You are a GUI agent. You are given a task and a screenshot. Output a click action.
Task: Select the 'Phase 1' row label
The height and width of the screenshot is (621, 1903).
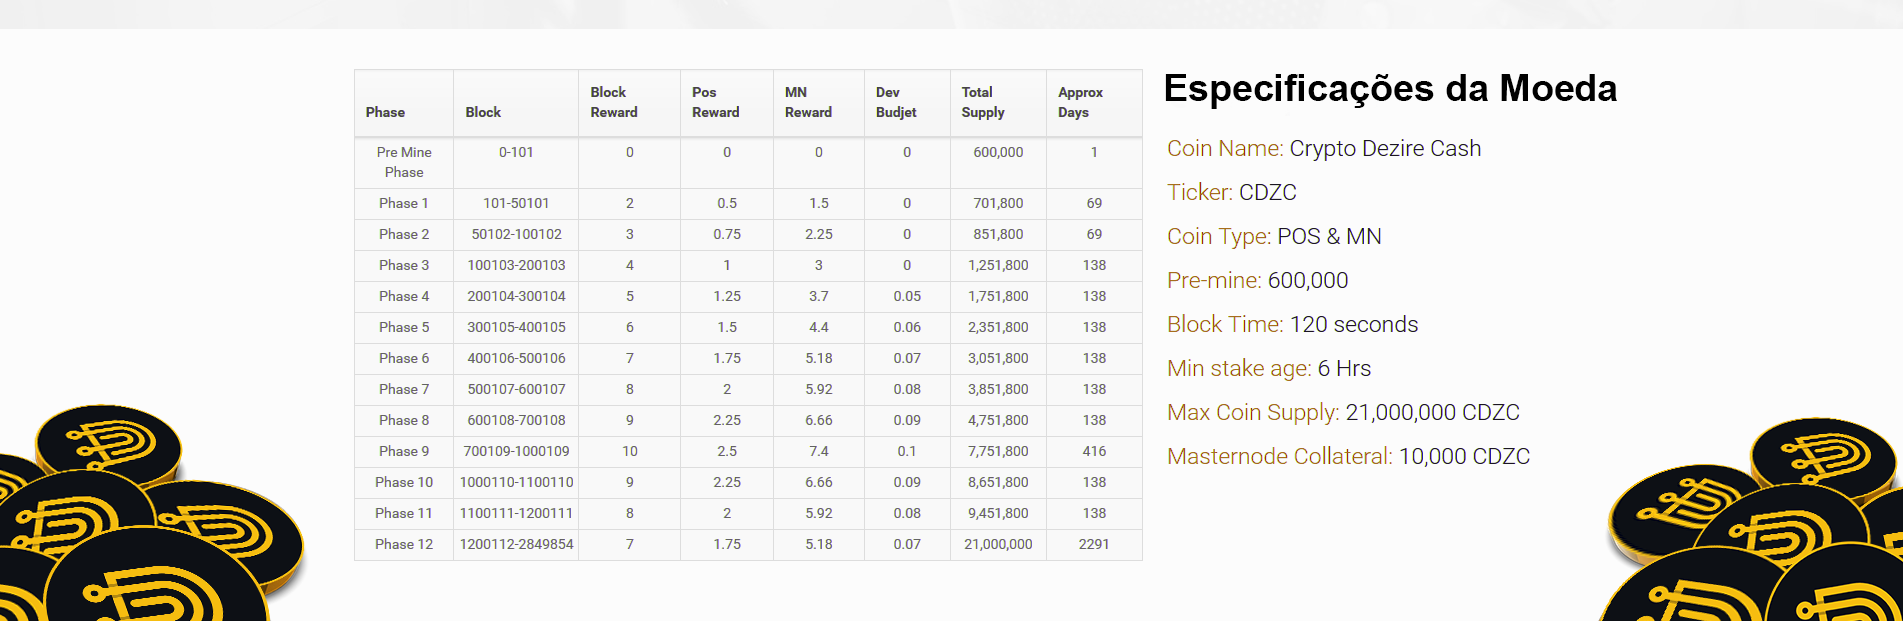click(x=404, y=203)
